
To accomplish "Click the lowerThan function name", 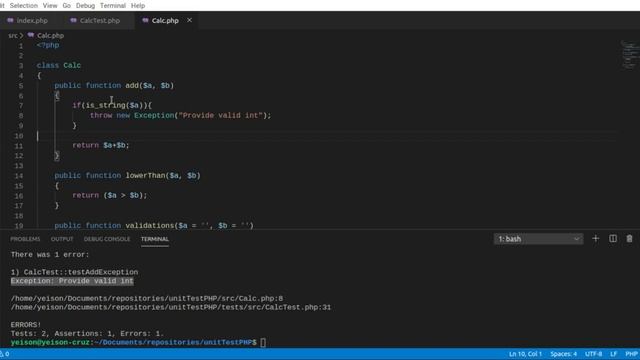I will (145, 176).
